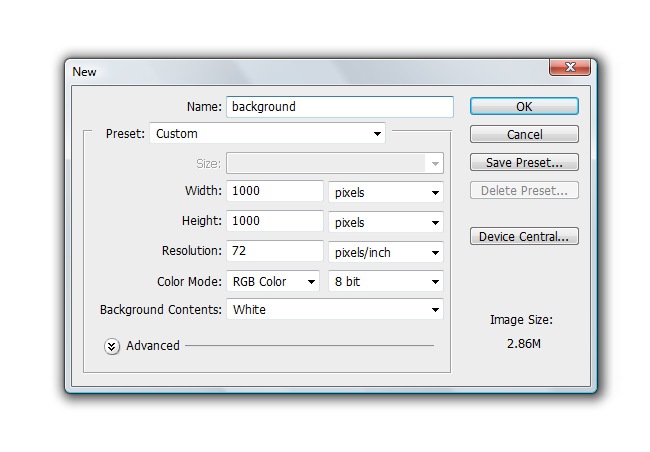The height and width of the screenshot is (452, 650).
Task: Close the New dialog with the red X
Action: (x=569, y=67)
